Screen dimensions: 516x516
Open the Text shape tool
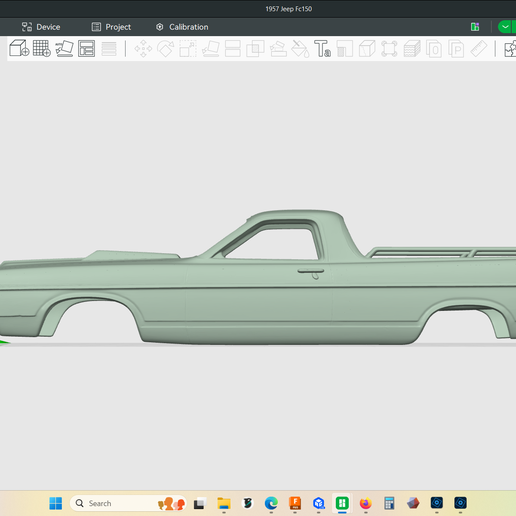(x=322, y=49)
